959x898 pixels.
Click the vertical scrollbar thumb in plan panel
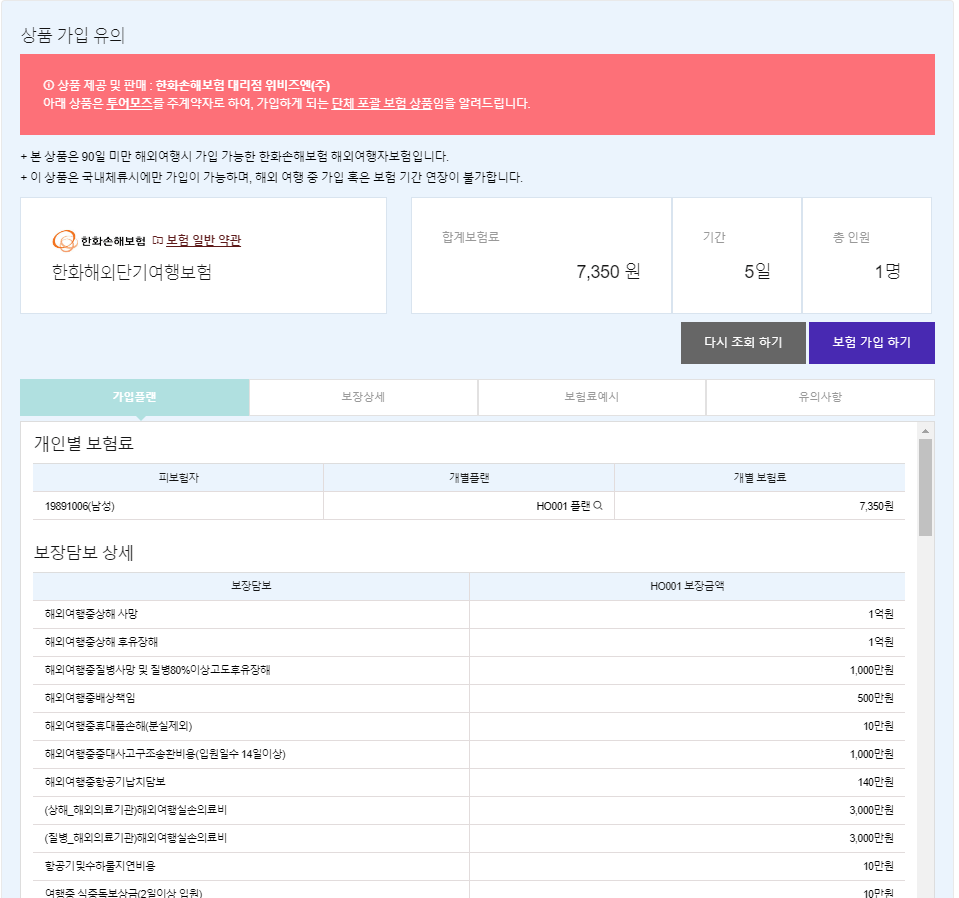coord(925,487)
